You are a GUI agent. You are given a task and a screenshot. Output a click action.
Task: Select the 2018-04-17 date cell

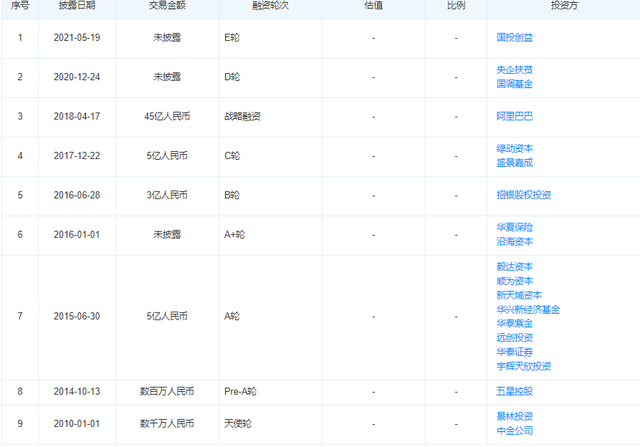(77, 116)
